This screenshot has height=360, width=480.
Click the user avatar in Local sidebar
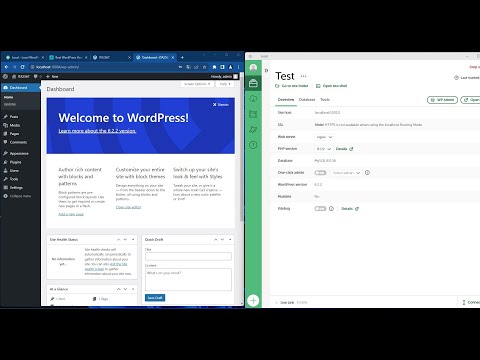(253, 68)
